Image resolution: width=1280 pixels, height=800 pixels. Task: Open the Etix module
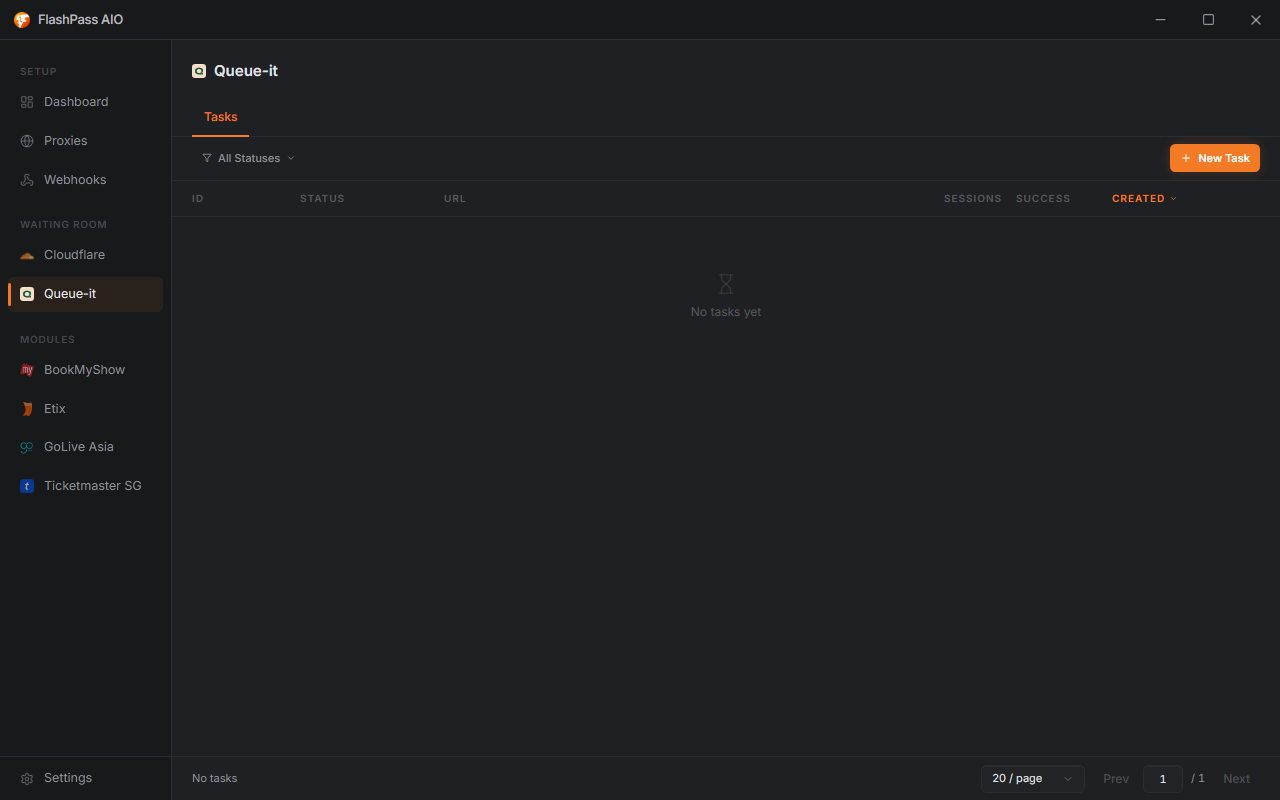click(x=85, y=409)
